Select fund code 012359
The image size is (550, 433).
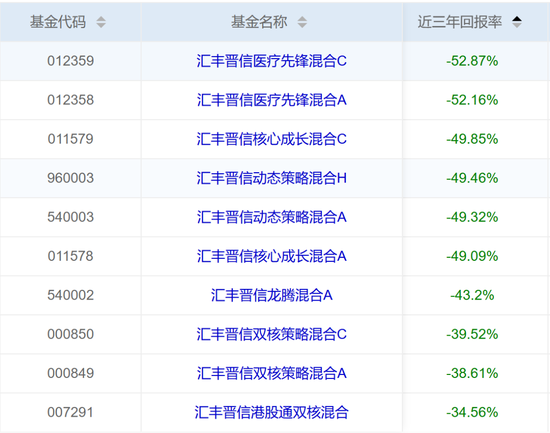(71, 61)
